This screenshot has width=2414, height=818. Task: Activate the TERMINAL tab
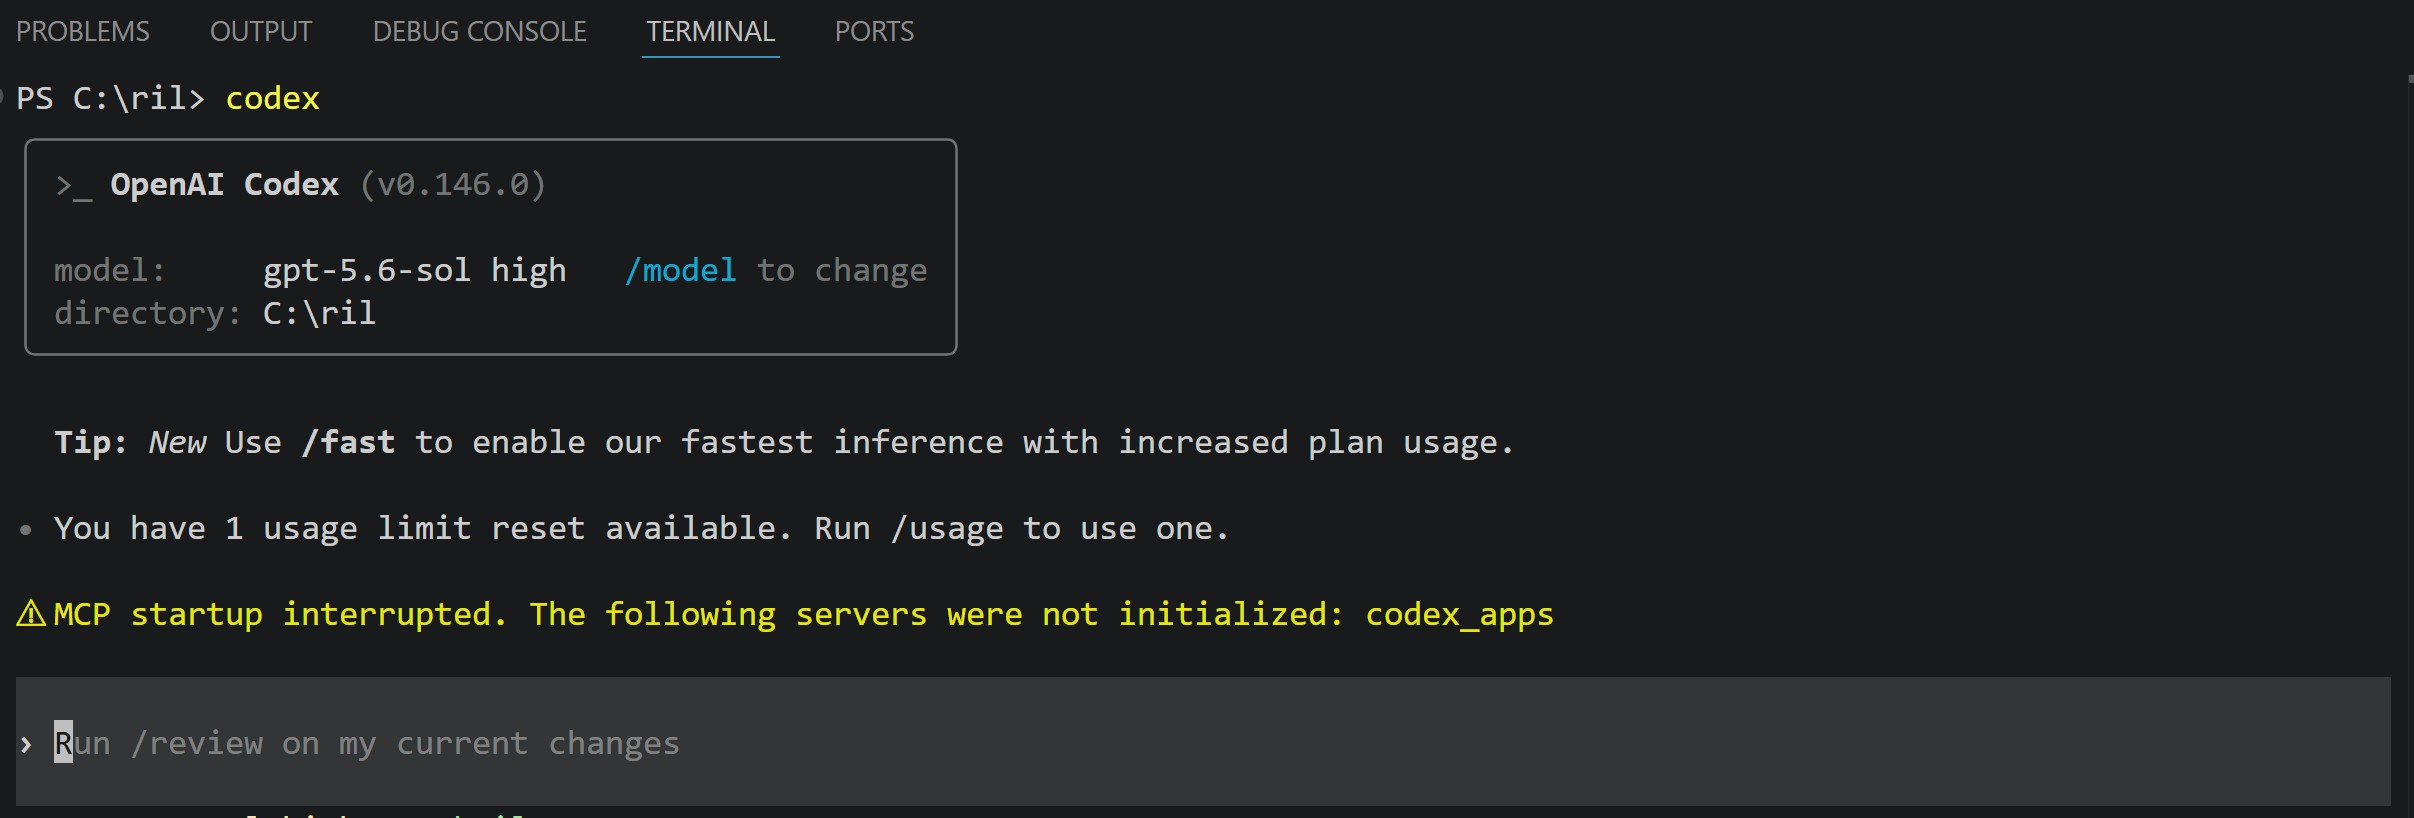coord(710,32)
